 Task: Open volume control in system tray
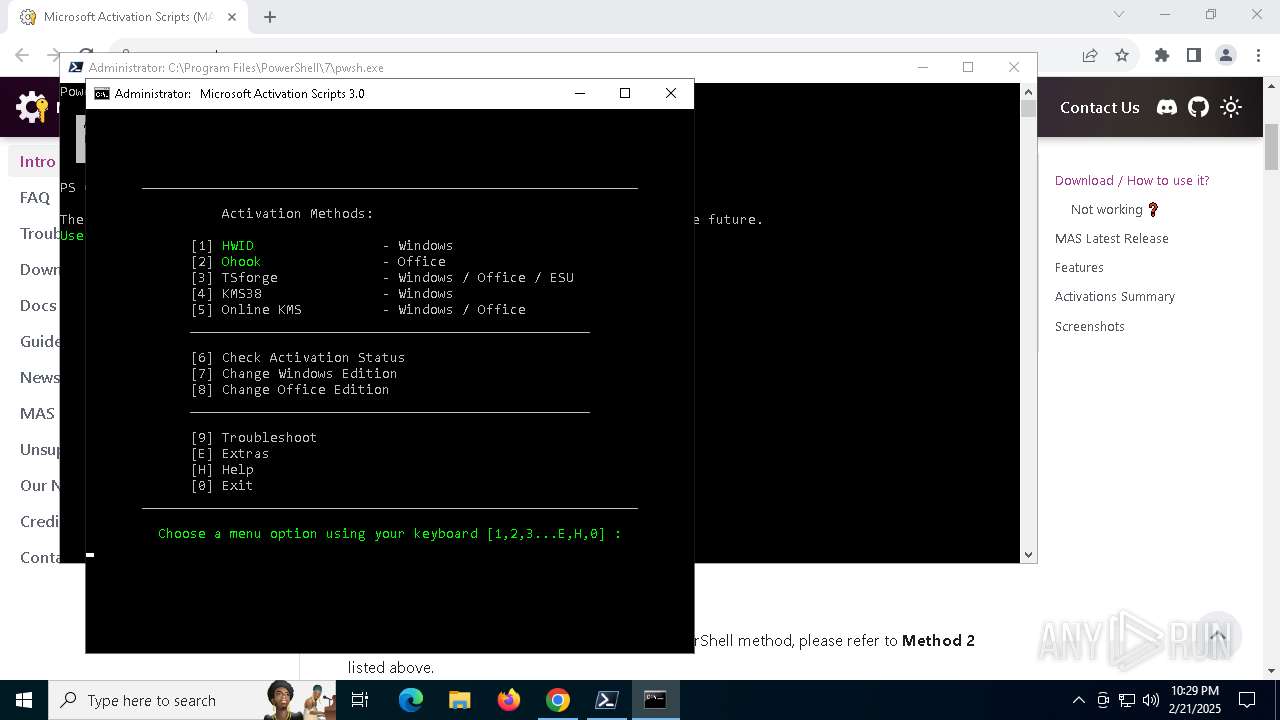point(1151,700)
